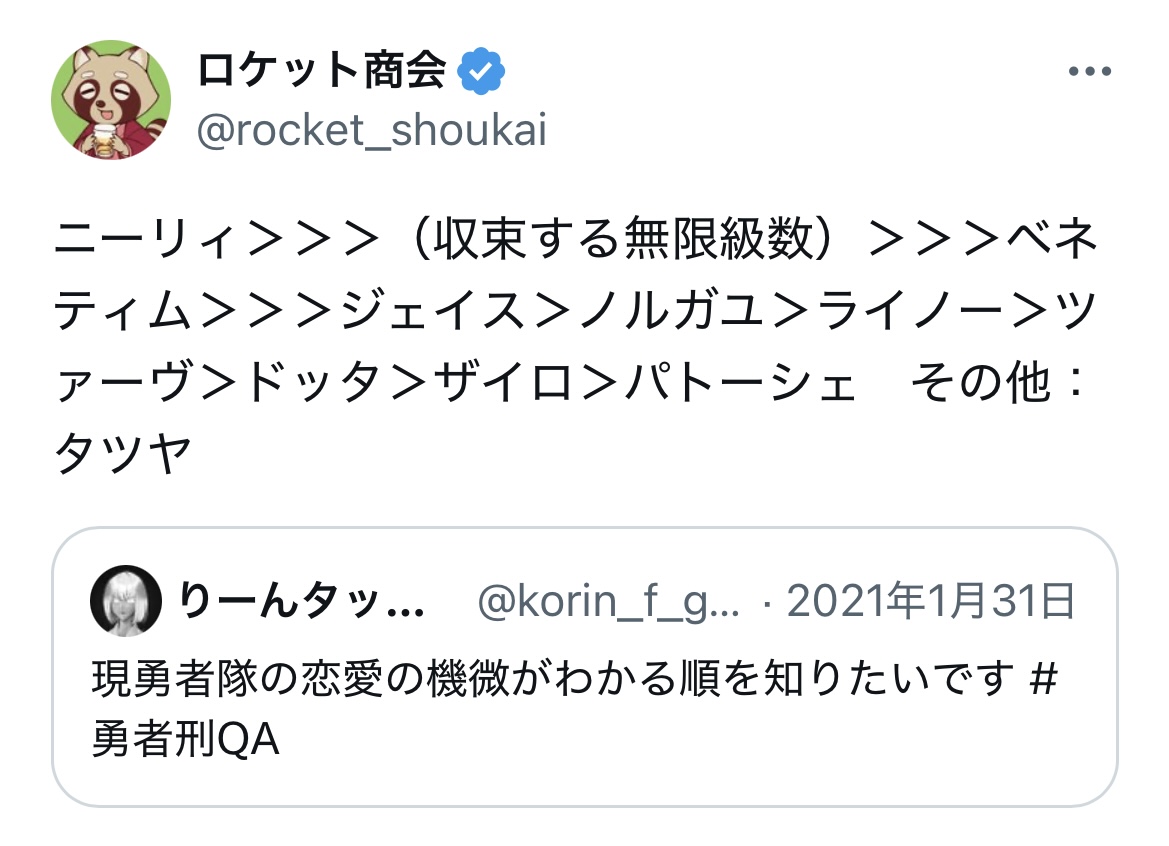Click the りーんタッ… quoted author name
This screenshot has width=1169, height=846.
(x=302, y=601)
